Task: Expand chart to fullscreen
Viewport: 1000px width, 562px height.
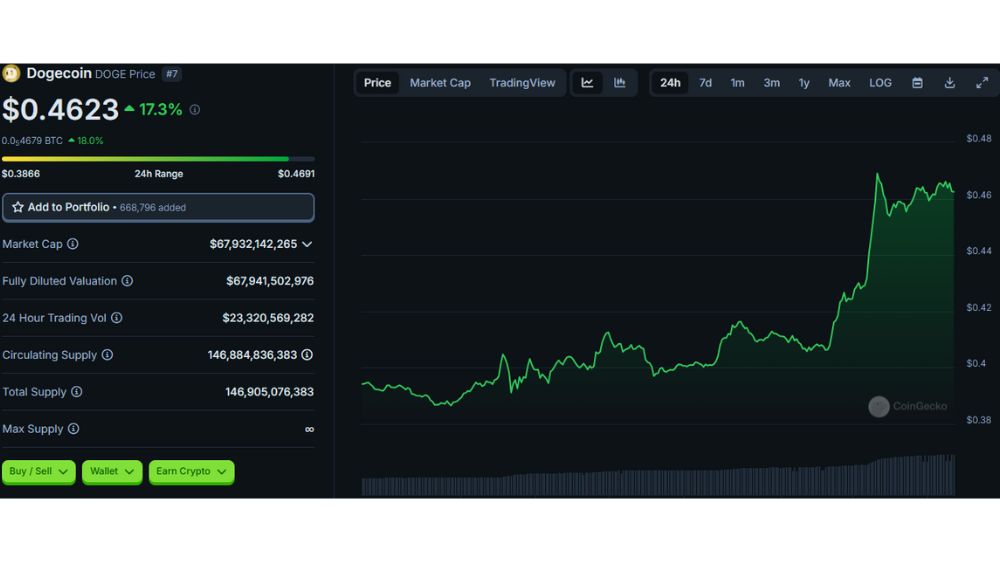Action: (x=981, y=83)
